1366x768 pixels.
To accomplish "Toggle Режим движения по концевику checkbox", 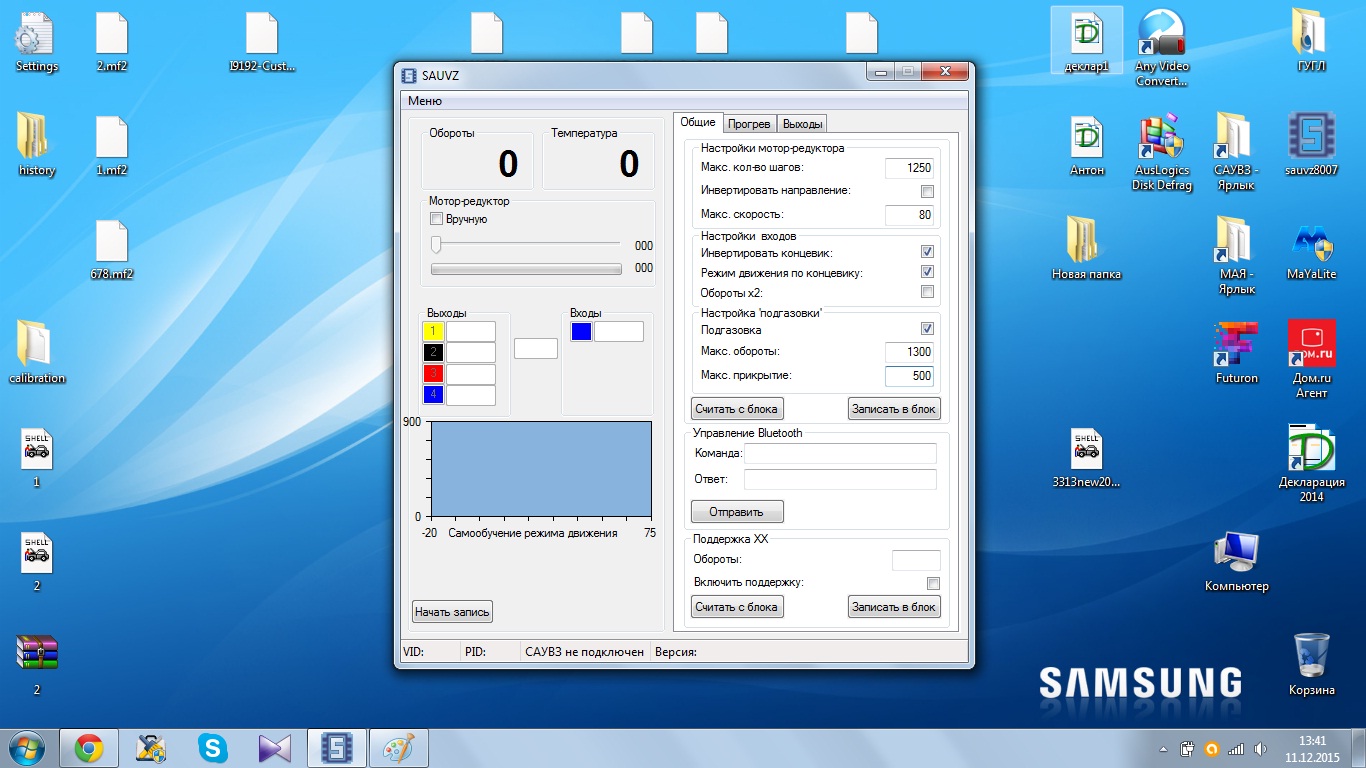I will (927, 272).
